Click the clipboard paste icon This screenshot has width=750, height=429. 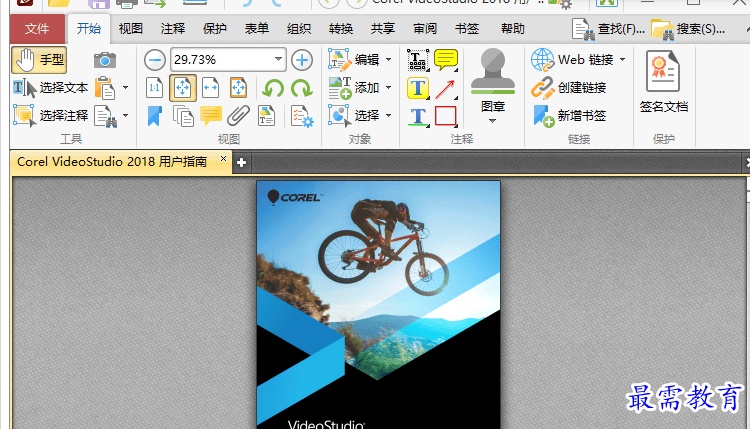(x=105, y=88)
